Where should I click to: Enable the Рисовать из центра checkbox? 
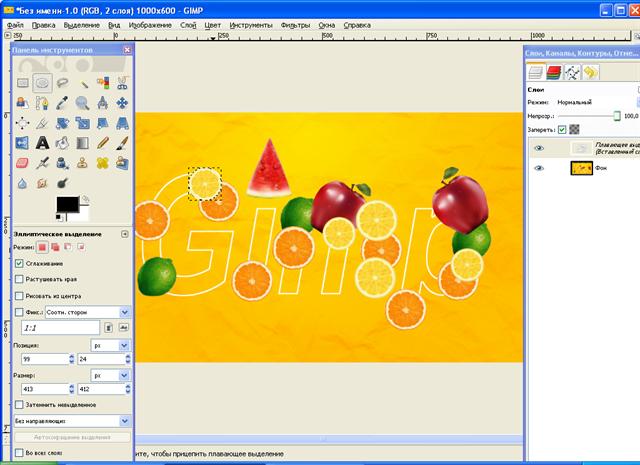[x=19, y=296]
